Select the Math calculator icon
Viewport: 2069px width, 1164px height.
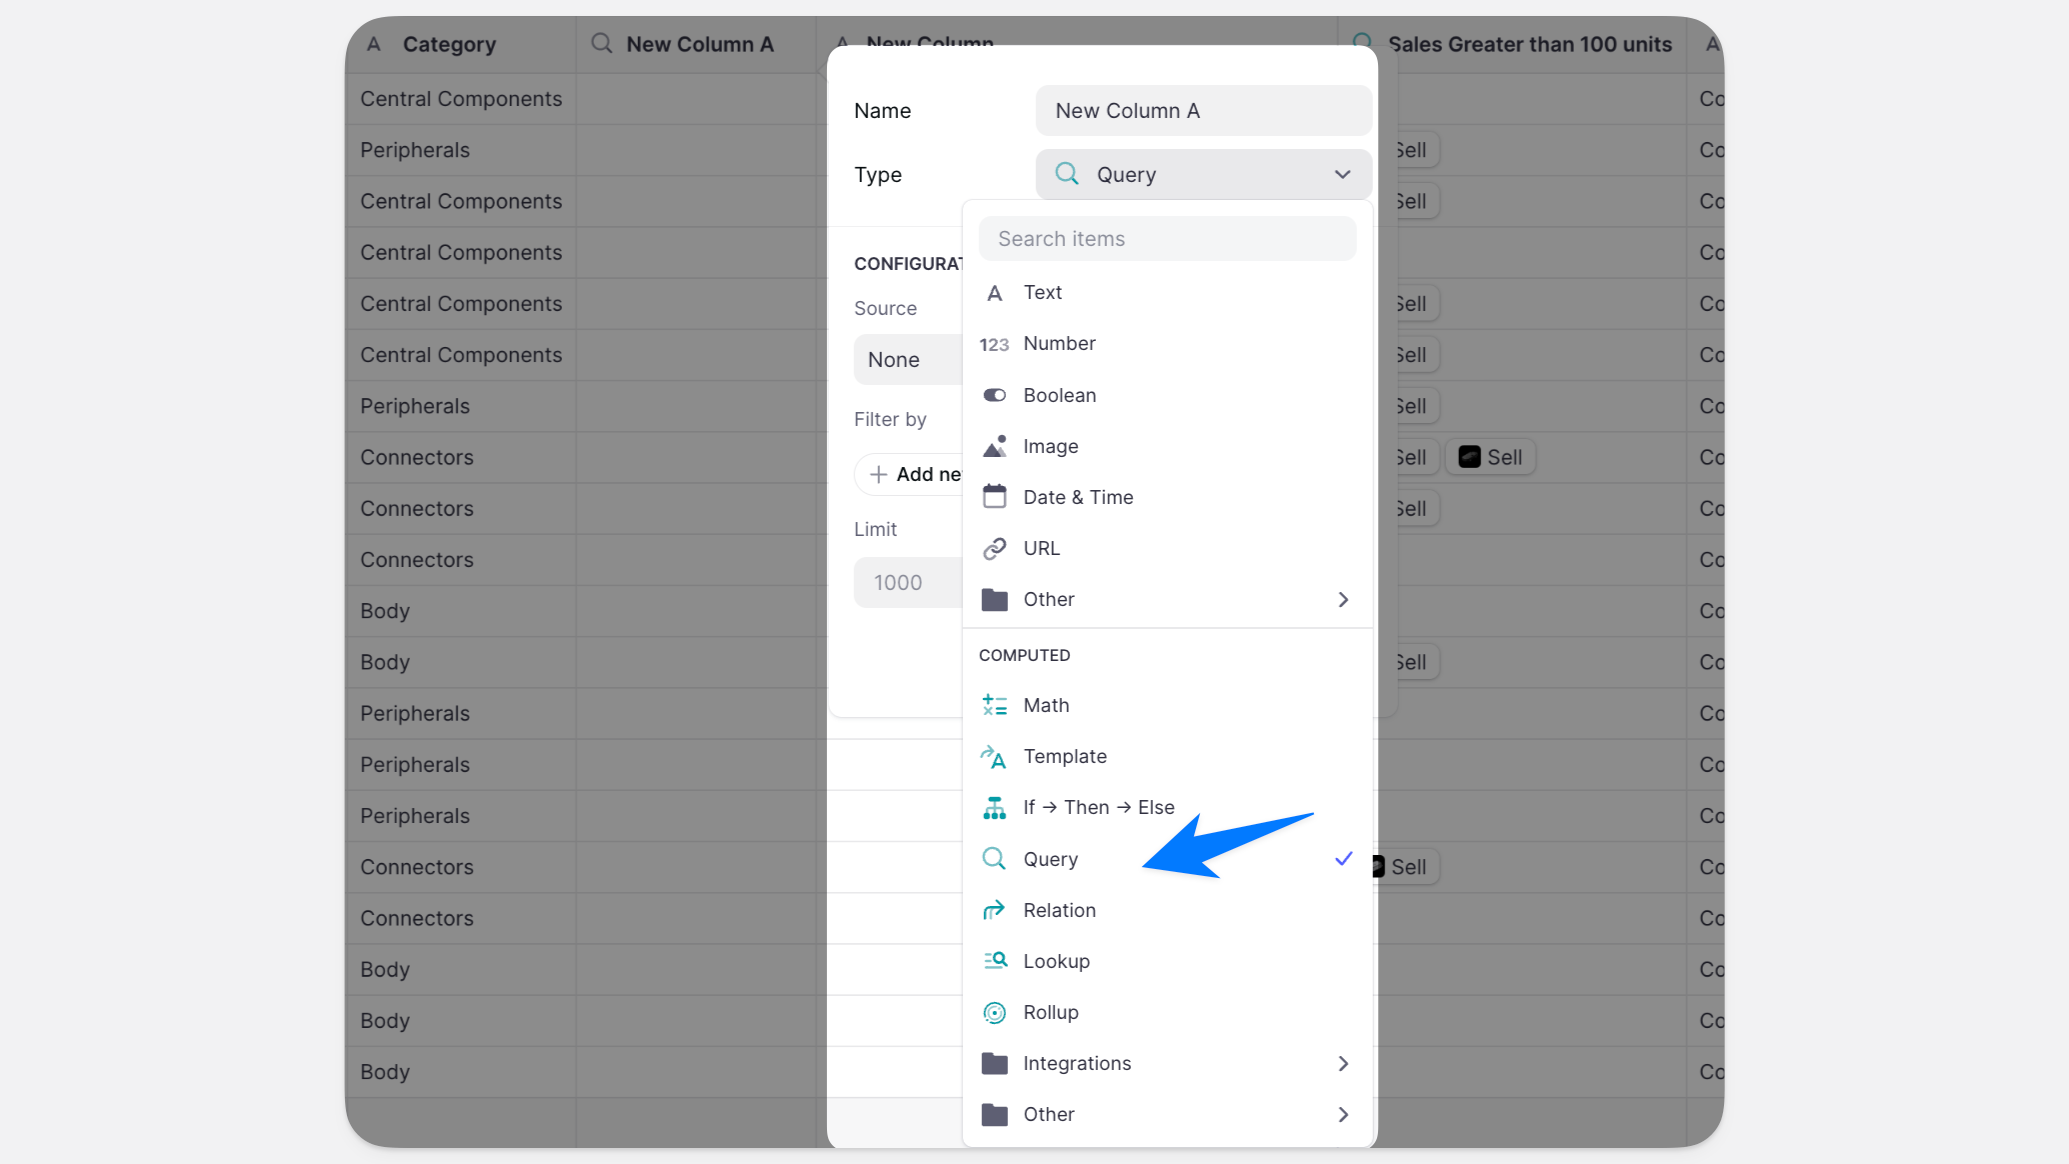click(994, 705)
